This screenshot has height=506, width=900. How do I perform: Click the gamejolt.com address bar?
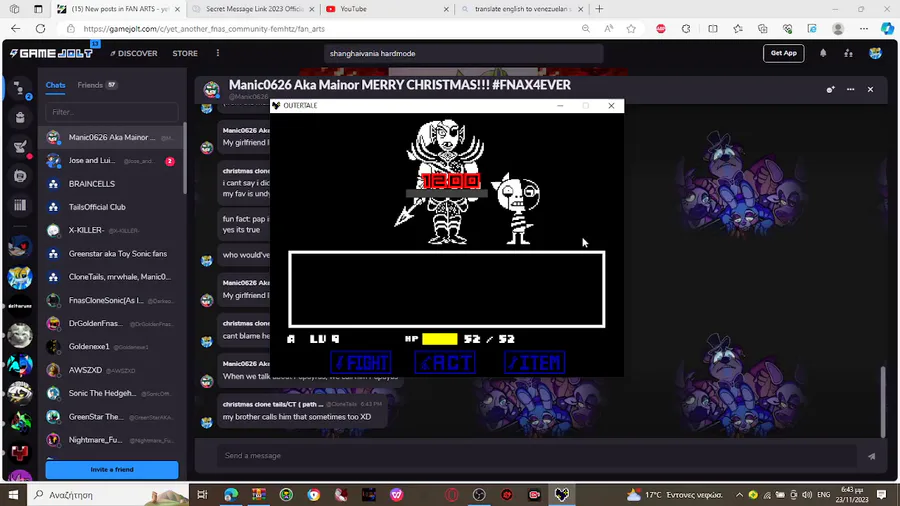(x=321, y=29)
